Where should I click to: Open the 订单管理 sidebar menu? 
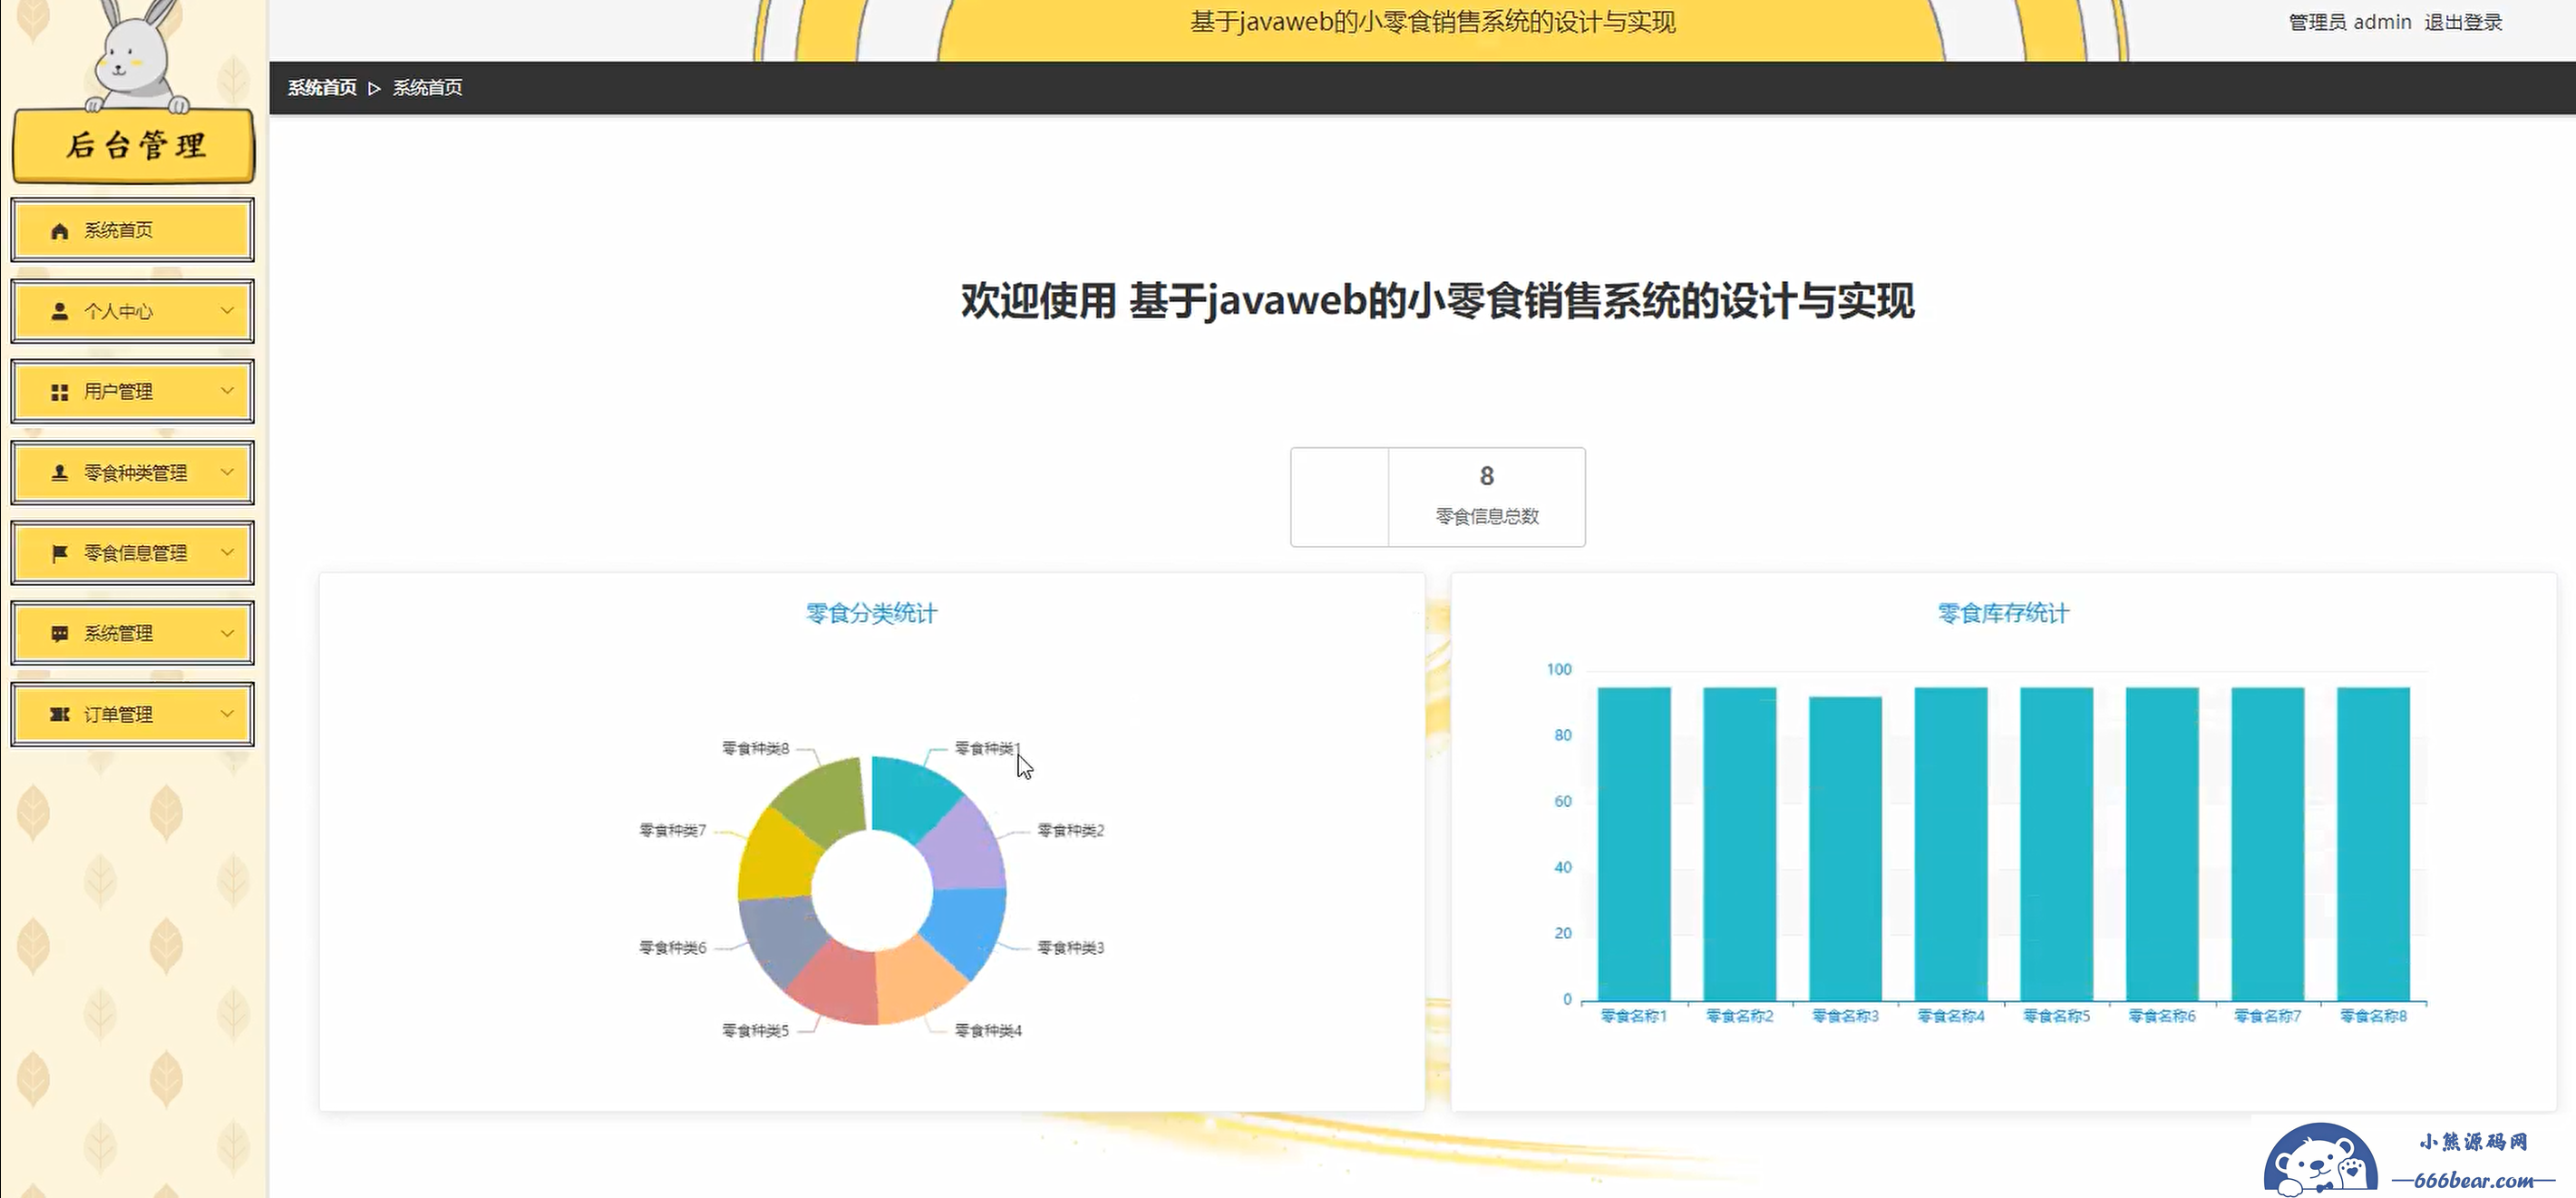(132, 714)
